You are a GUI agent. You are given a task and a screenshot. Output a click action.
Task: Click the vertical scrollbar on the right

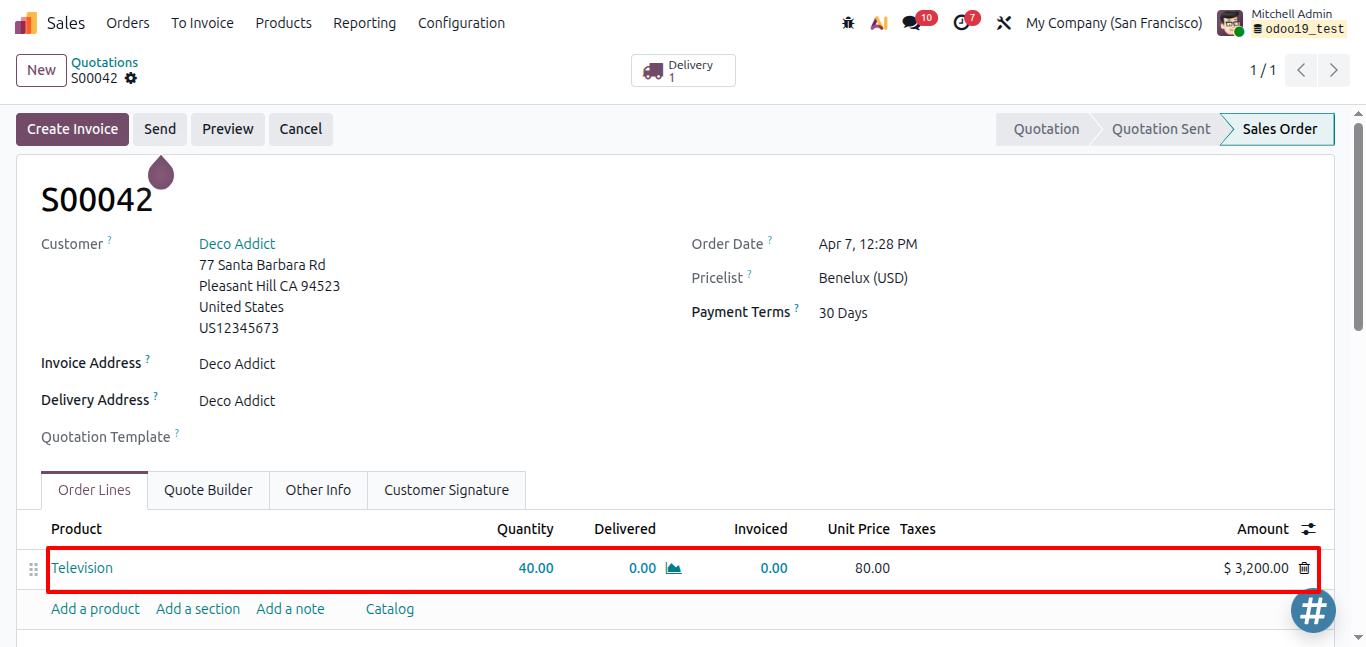pyautogui.click(x=1358, y=227)
